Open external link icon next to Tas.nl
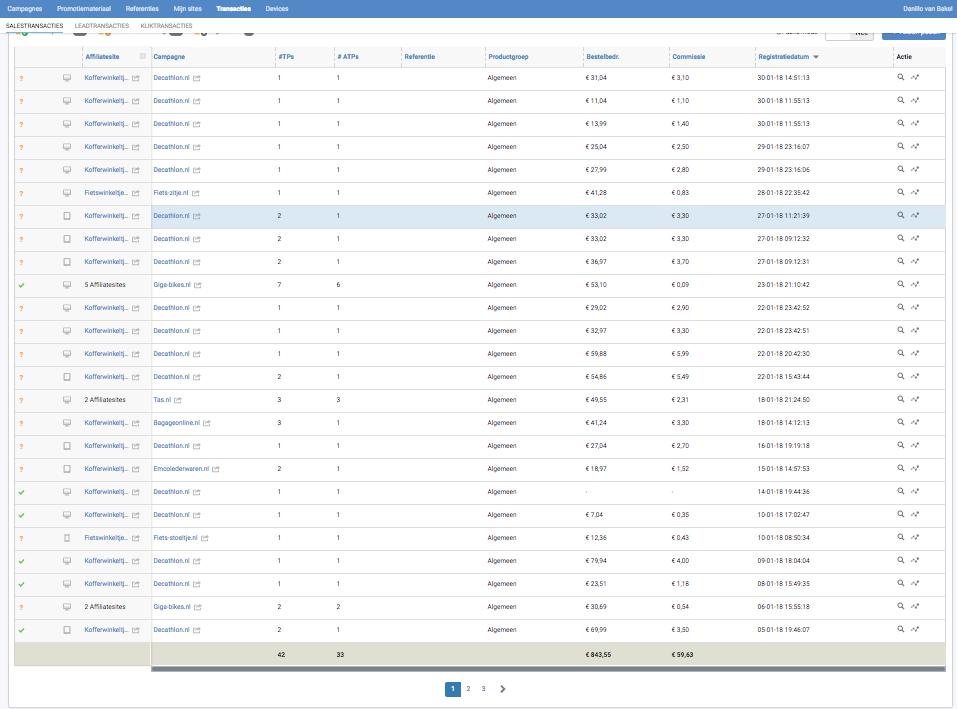This screenshot has width=957, height=709. (x=178, y=400)
